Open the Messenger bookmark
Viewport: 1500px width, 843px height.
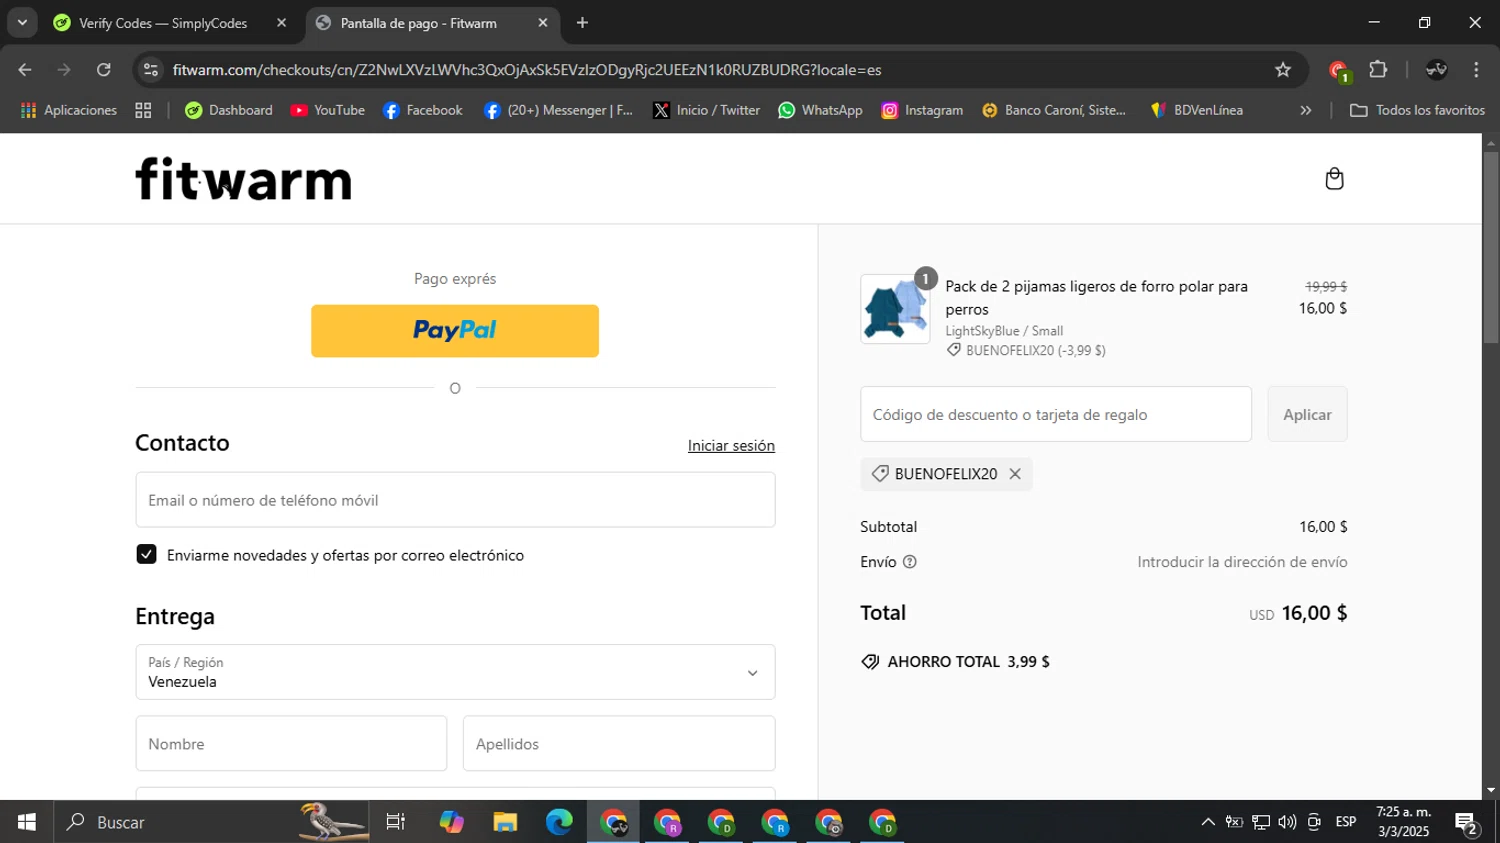point(558,110)
